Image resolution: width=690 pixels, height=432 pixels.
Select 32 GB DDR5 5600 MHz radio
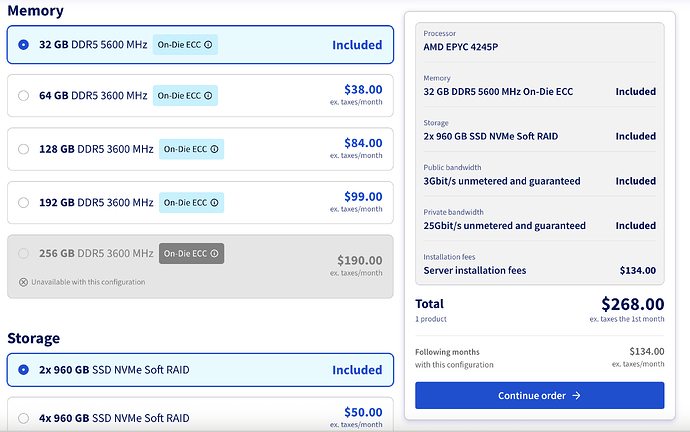point(23,45)
